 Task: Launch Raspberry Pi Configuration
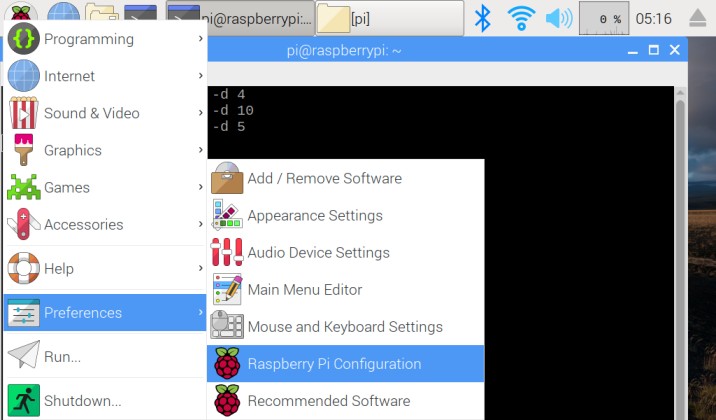[x=345, y=363]
